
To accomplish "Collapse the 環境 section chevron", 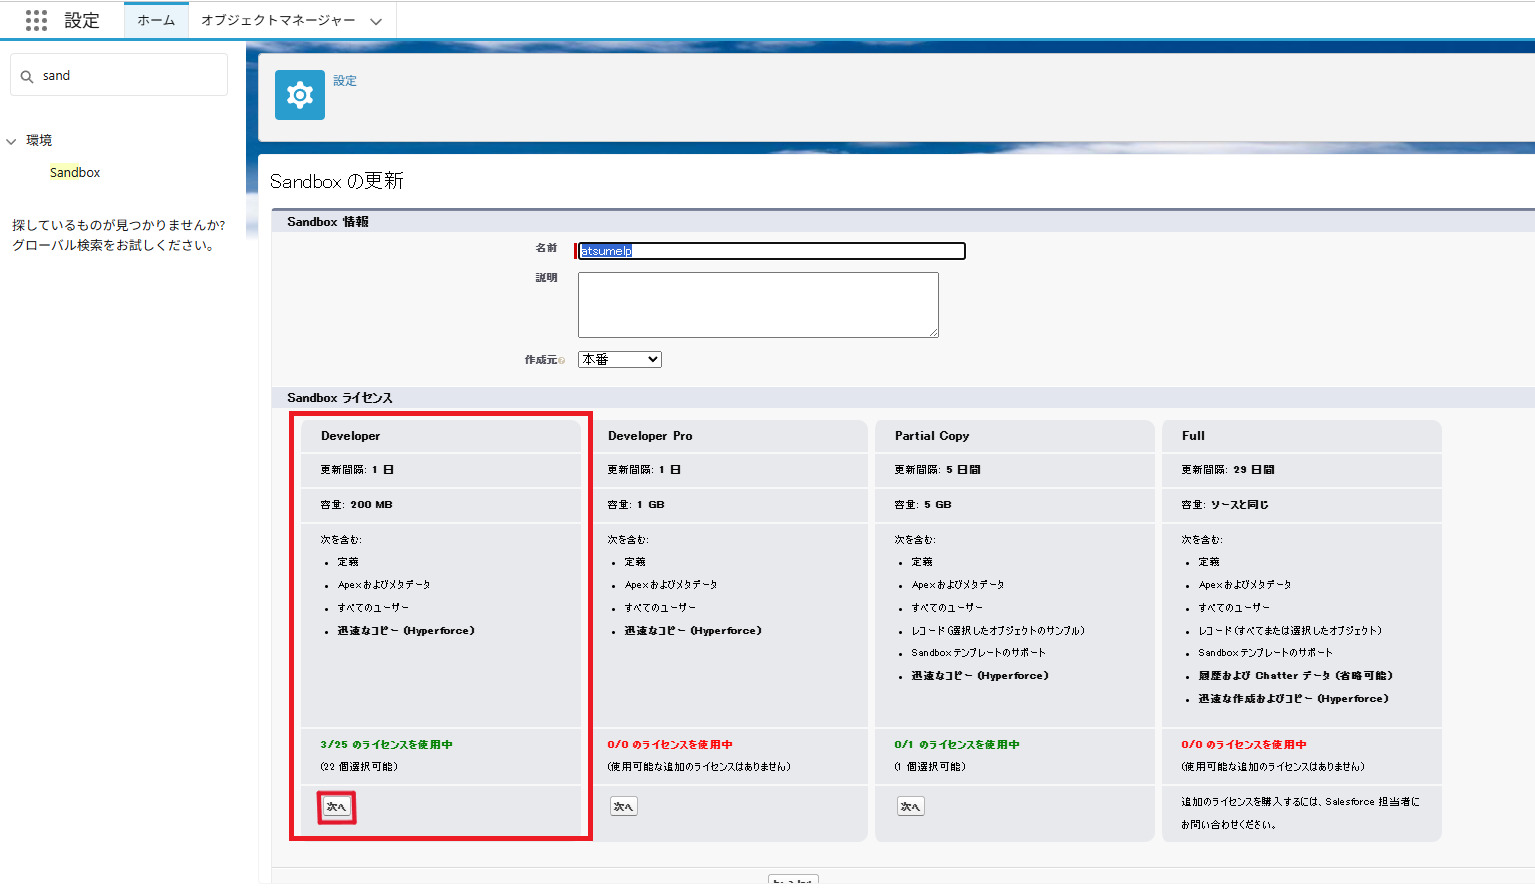I will pyautogui.click(x=12, y=141).
